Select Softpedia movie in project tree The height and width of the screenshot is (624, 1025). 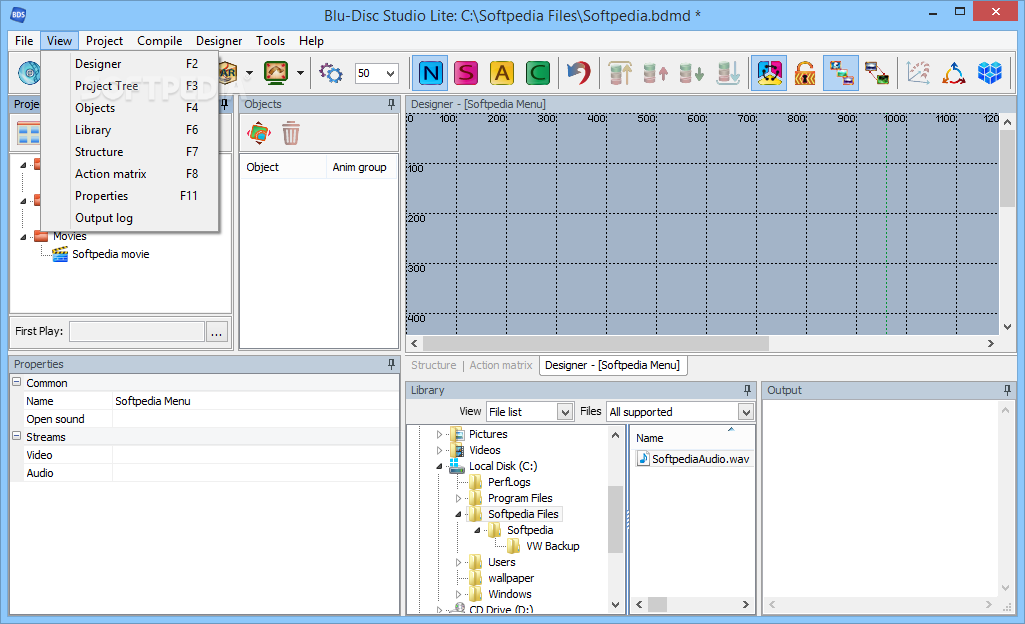(110, 254)
